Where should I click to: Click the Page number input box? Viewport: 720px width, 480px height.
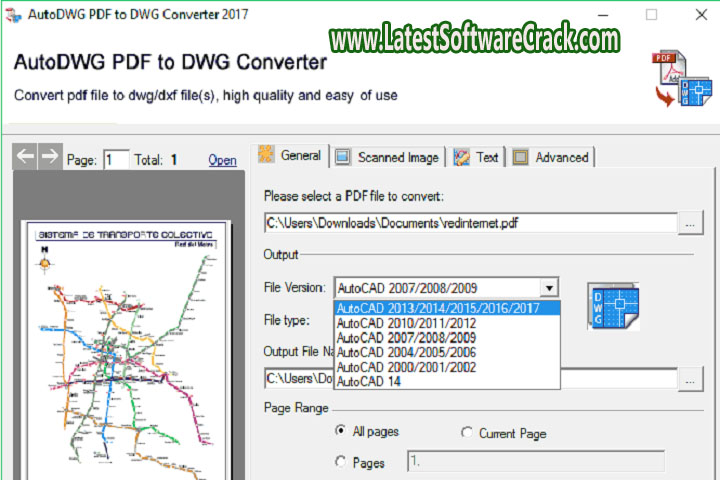point(116,160)
